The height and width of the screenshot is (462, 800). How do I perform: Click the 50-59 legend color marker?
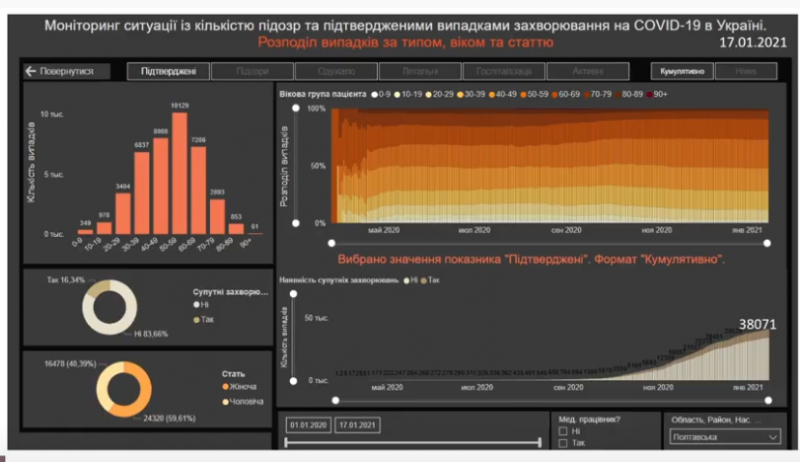coord(523,94)
